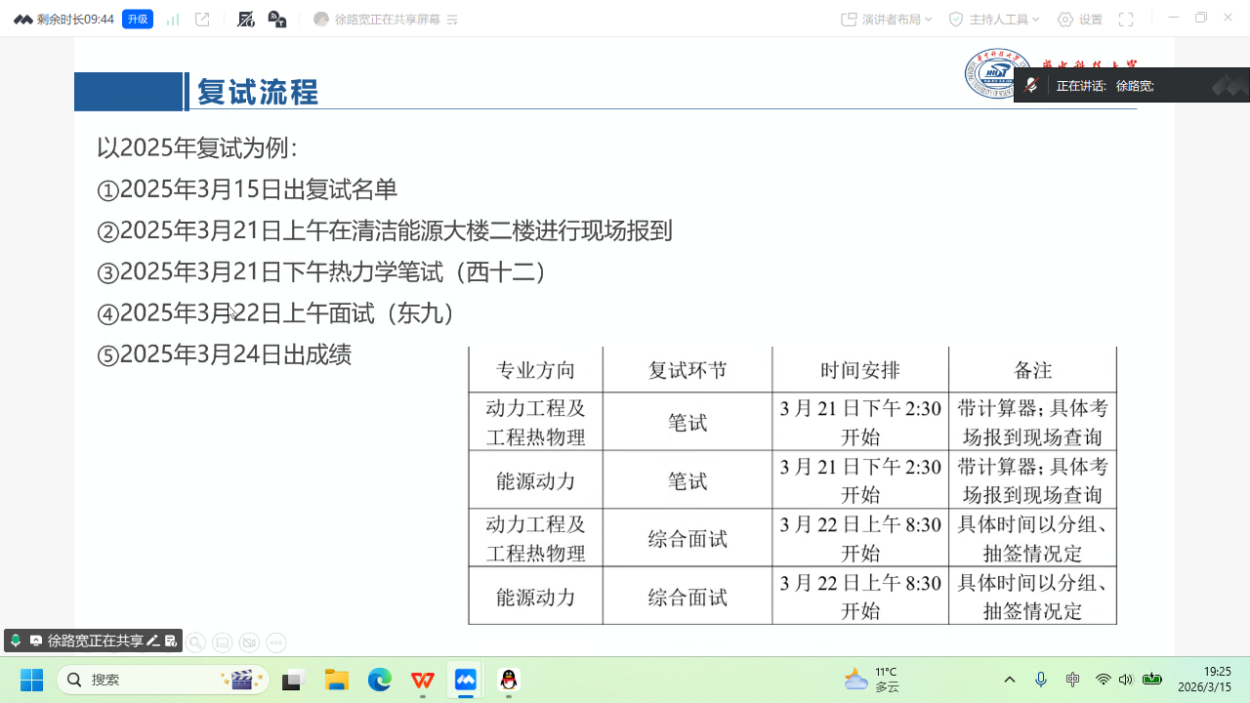The height and width of the screenshot is (703, 1250).
Task: Check the network signal strength icon
Action: [173, 19]
